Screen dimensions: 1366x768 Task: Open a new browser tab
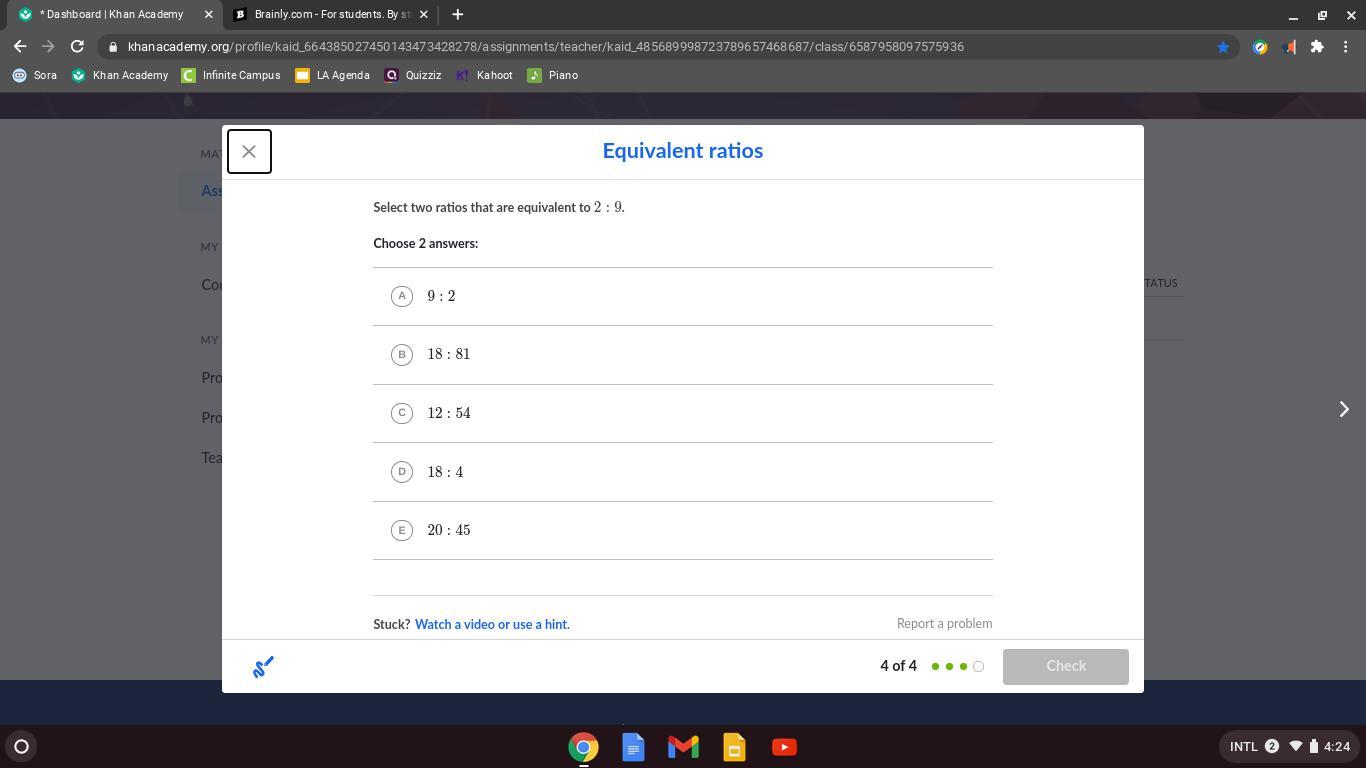coord(457,15)
